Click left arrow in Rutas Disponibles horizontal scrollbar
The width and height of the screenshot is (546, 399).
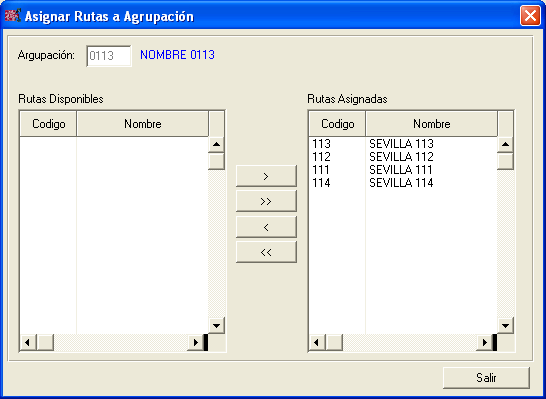click(28, 343)
